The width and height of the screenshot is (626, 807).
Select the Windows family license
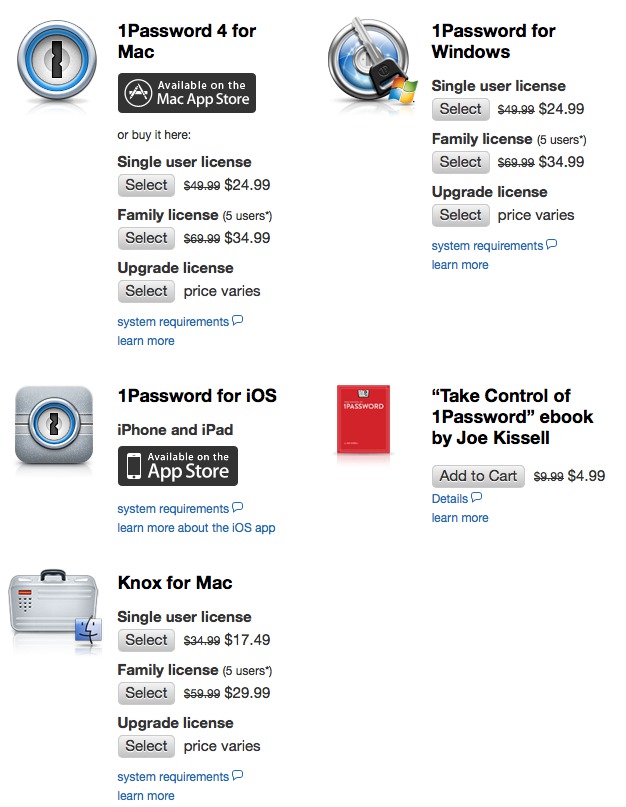(x=460, y=162)
